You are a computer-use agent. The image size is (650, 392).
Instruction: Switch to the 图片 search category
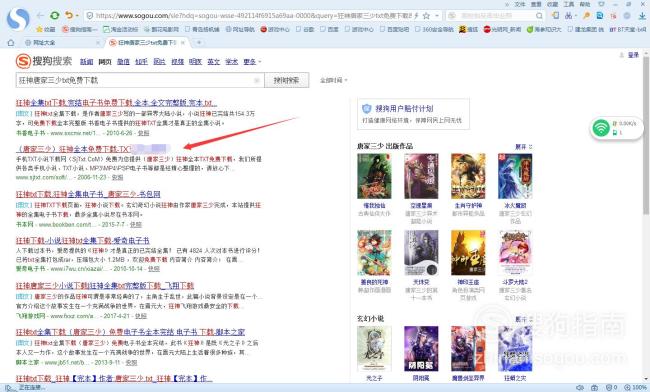tap(159, 62)
